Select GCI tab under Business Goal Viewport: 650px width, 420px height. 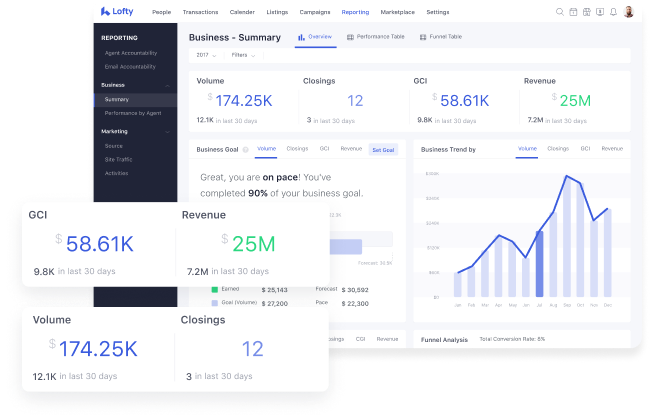(x=324, y=148)
